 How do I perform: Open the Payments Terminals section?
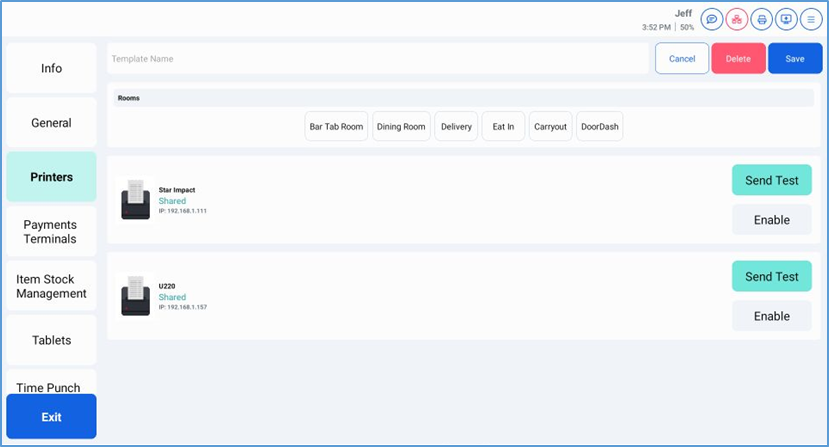point(51,232)
